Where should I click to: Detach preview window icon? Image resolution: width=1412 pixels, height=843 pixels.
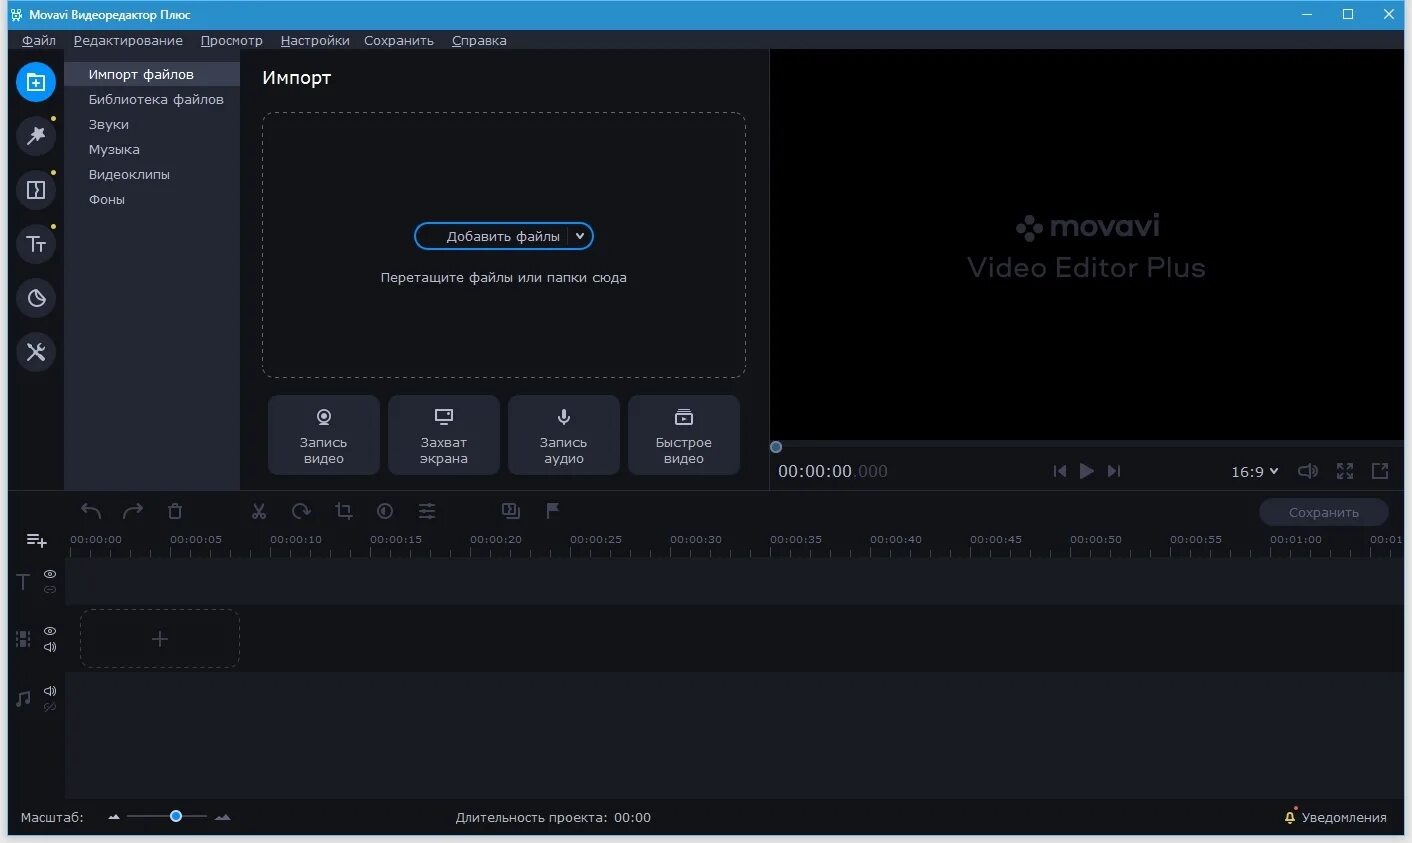tap(1380, 471)
